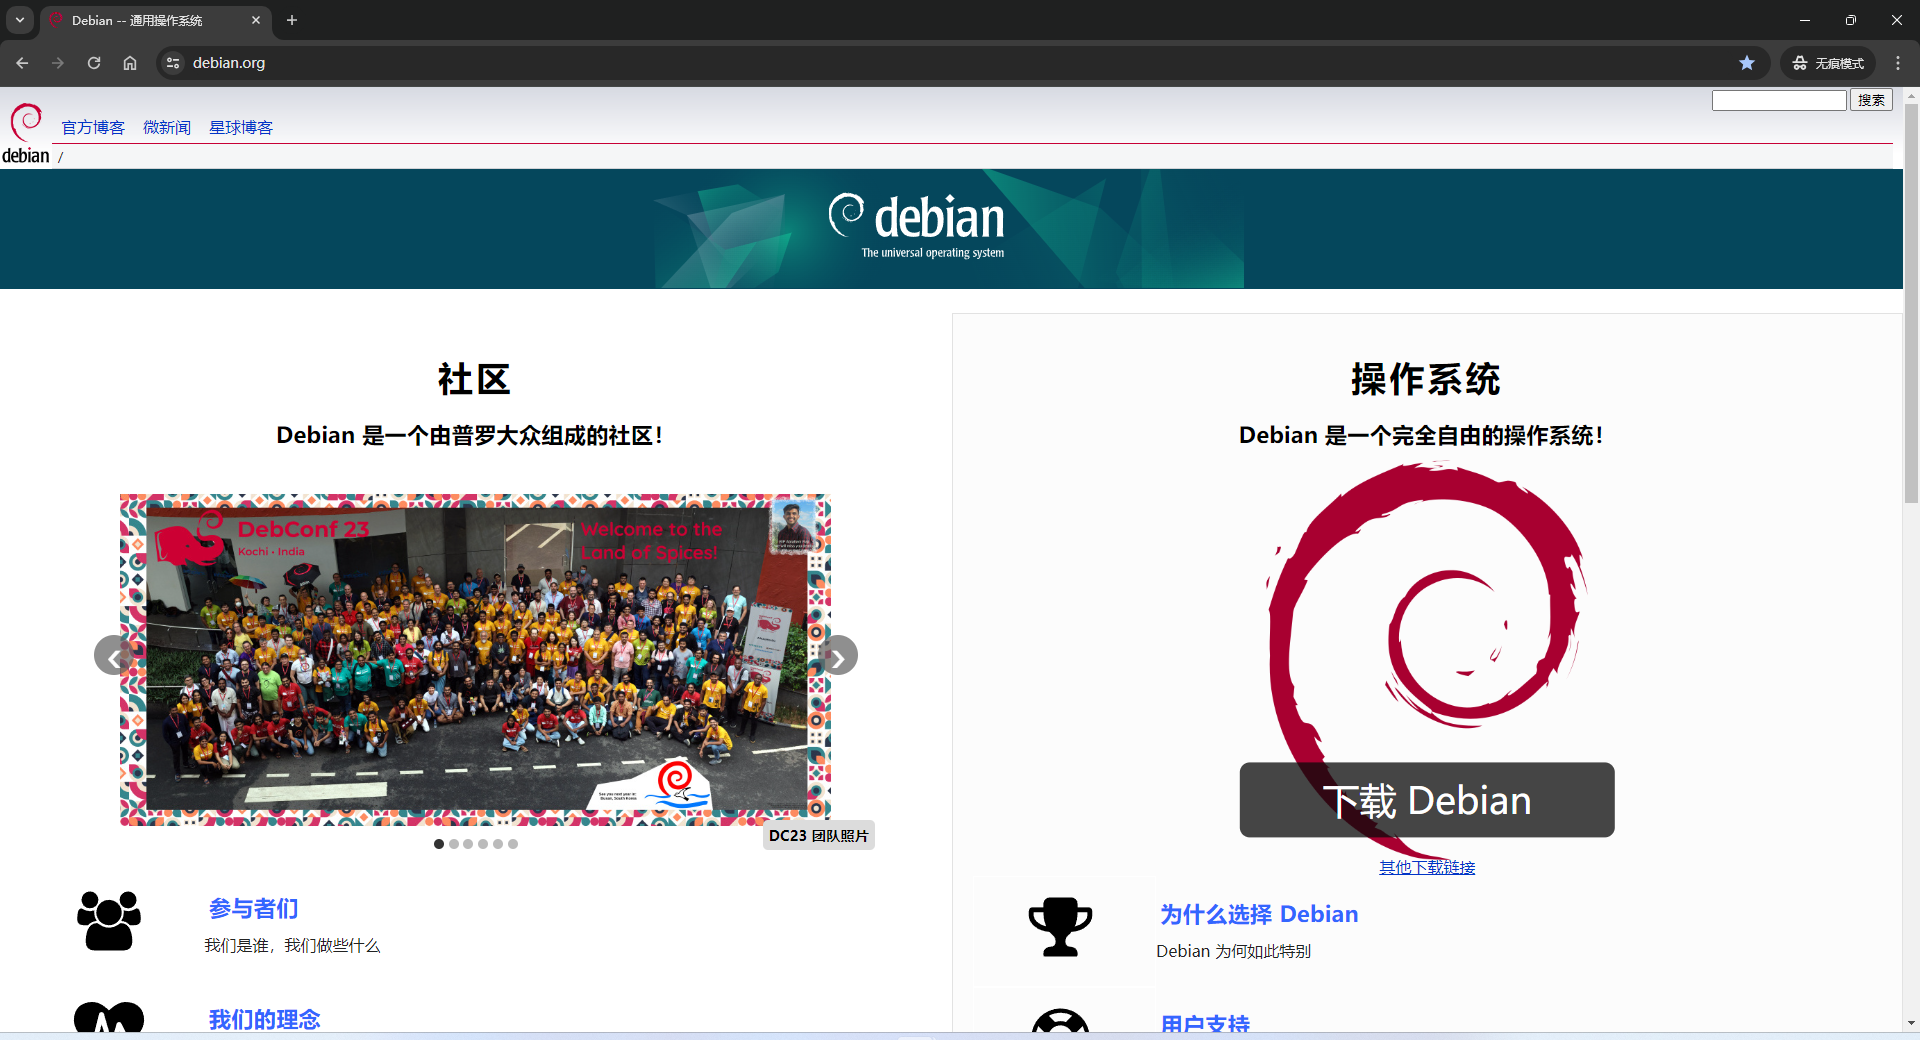Click the scrollbar down arrow
The image size is (1920, 1040).
(x=1911, y=1023)
